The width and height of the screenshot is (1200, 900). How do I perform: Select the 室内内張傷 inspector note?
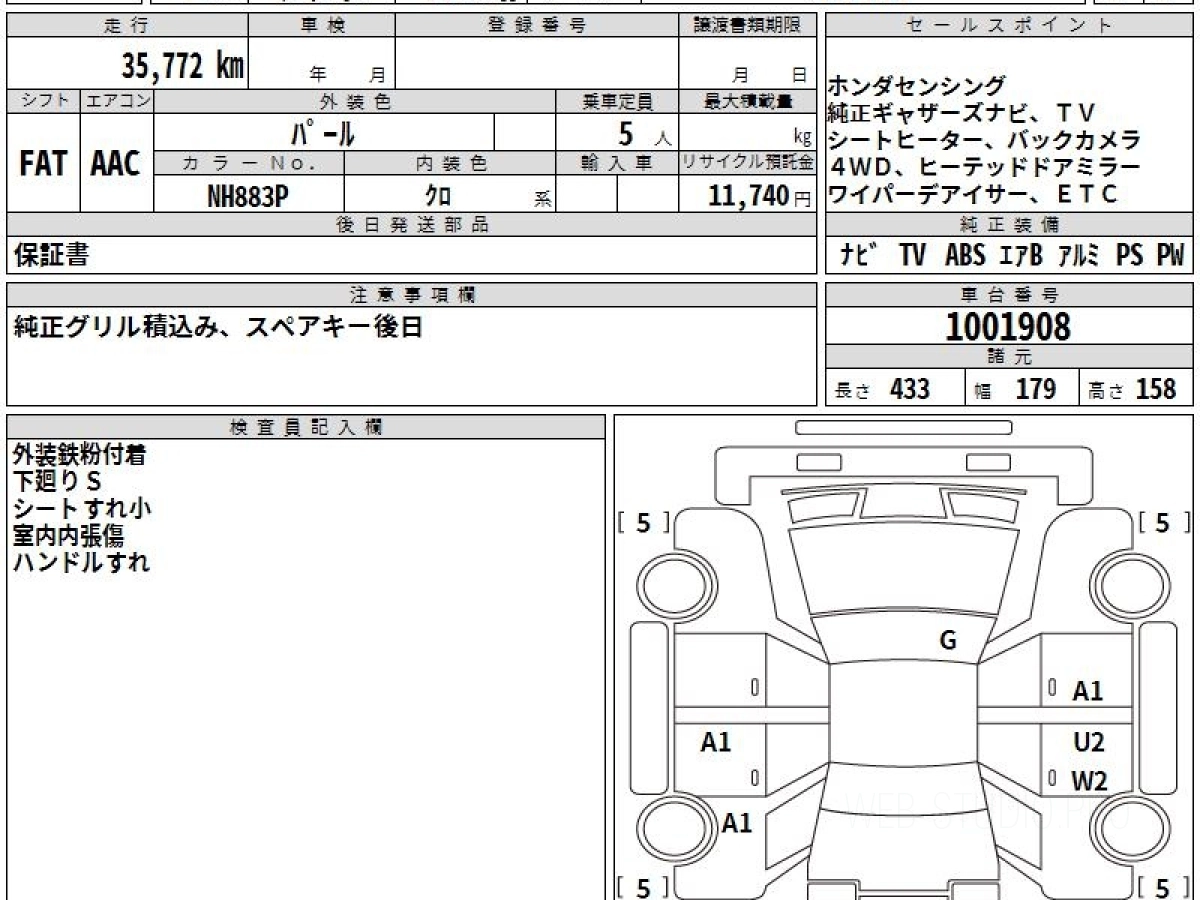(x=68, y=535)
